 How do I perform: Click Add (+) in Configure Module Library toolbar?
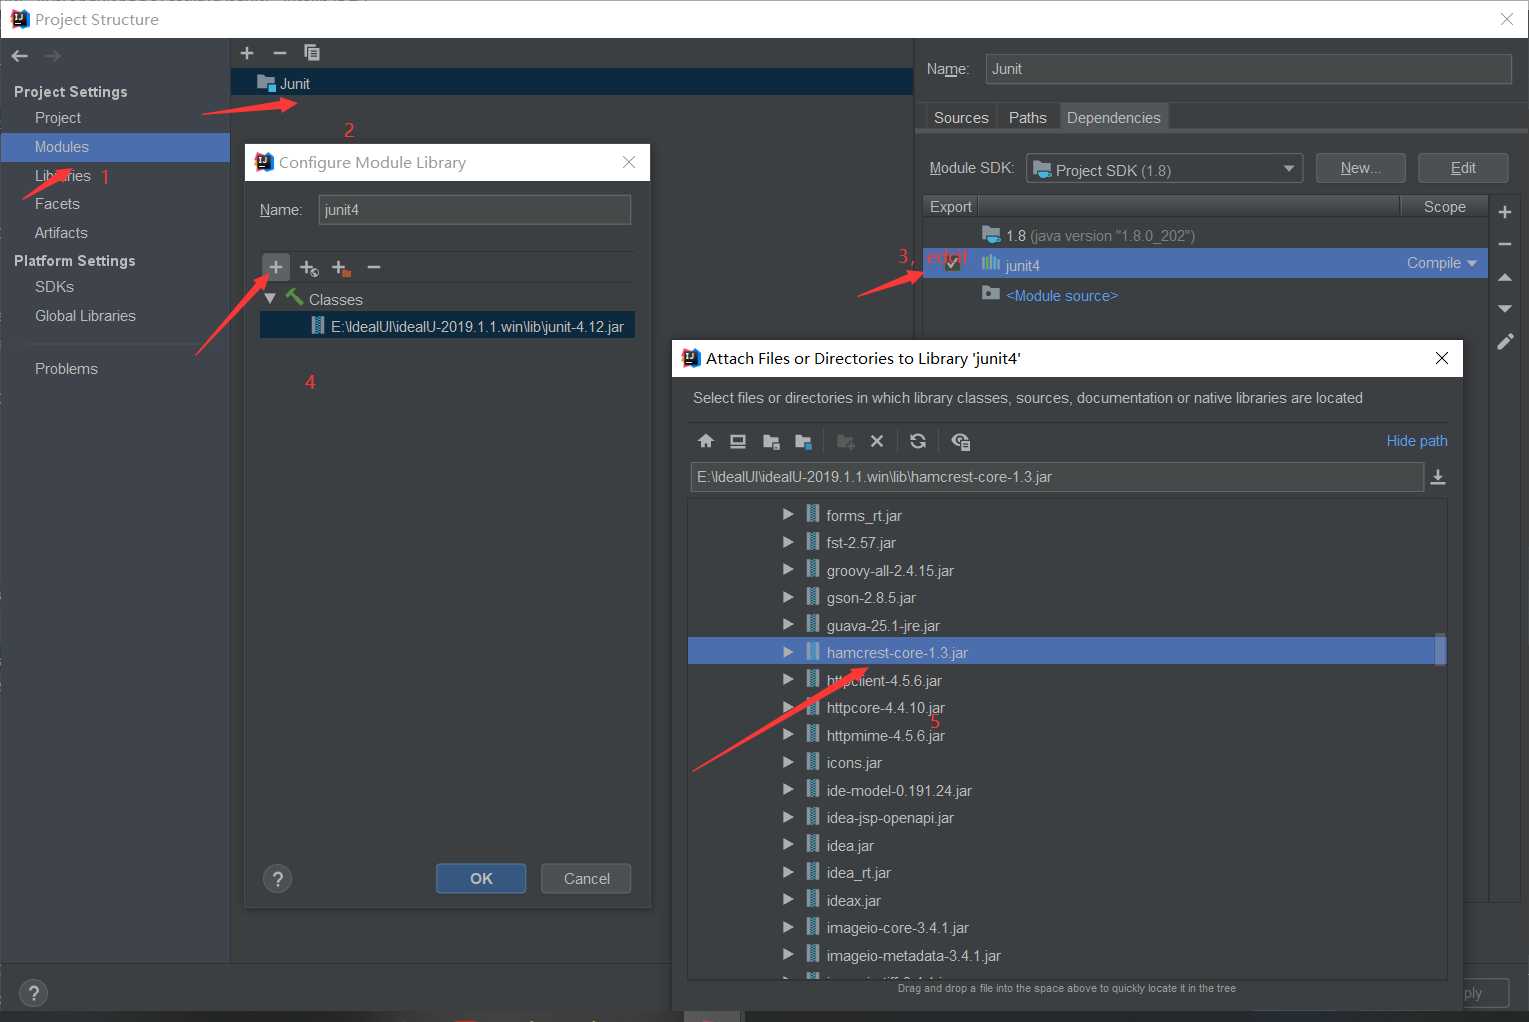(x=276, y=267)
